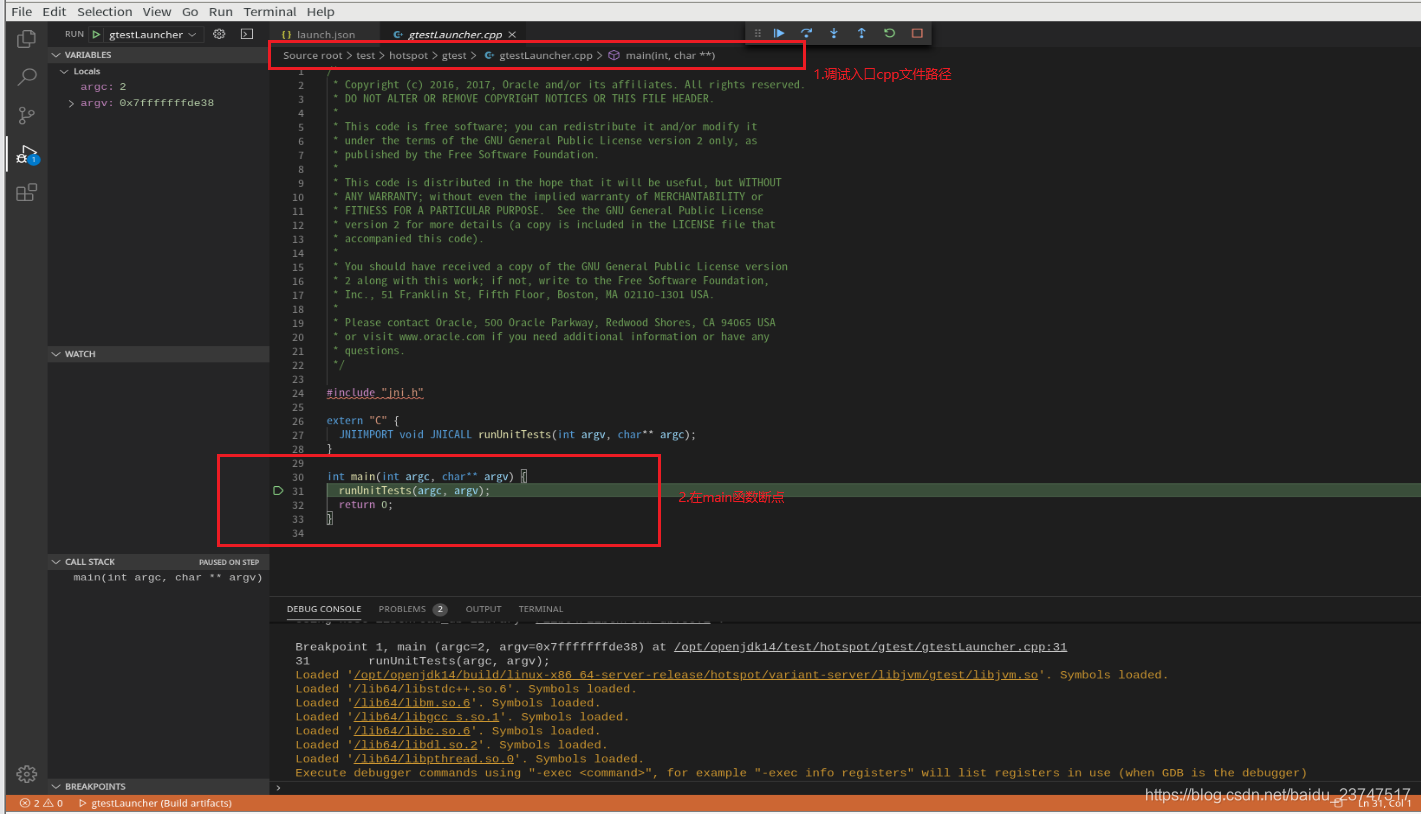Open the View menu
This screenshot has height=814, width=1421.
point(157,12)
